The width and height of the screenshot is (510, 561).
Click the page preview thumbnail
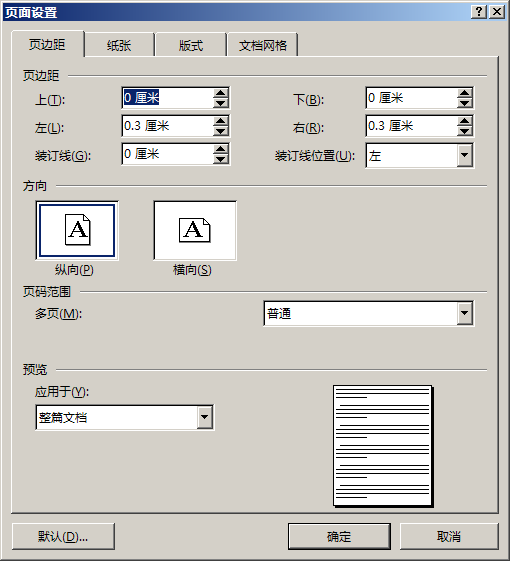(x=383, y=446)
